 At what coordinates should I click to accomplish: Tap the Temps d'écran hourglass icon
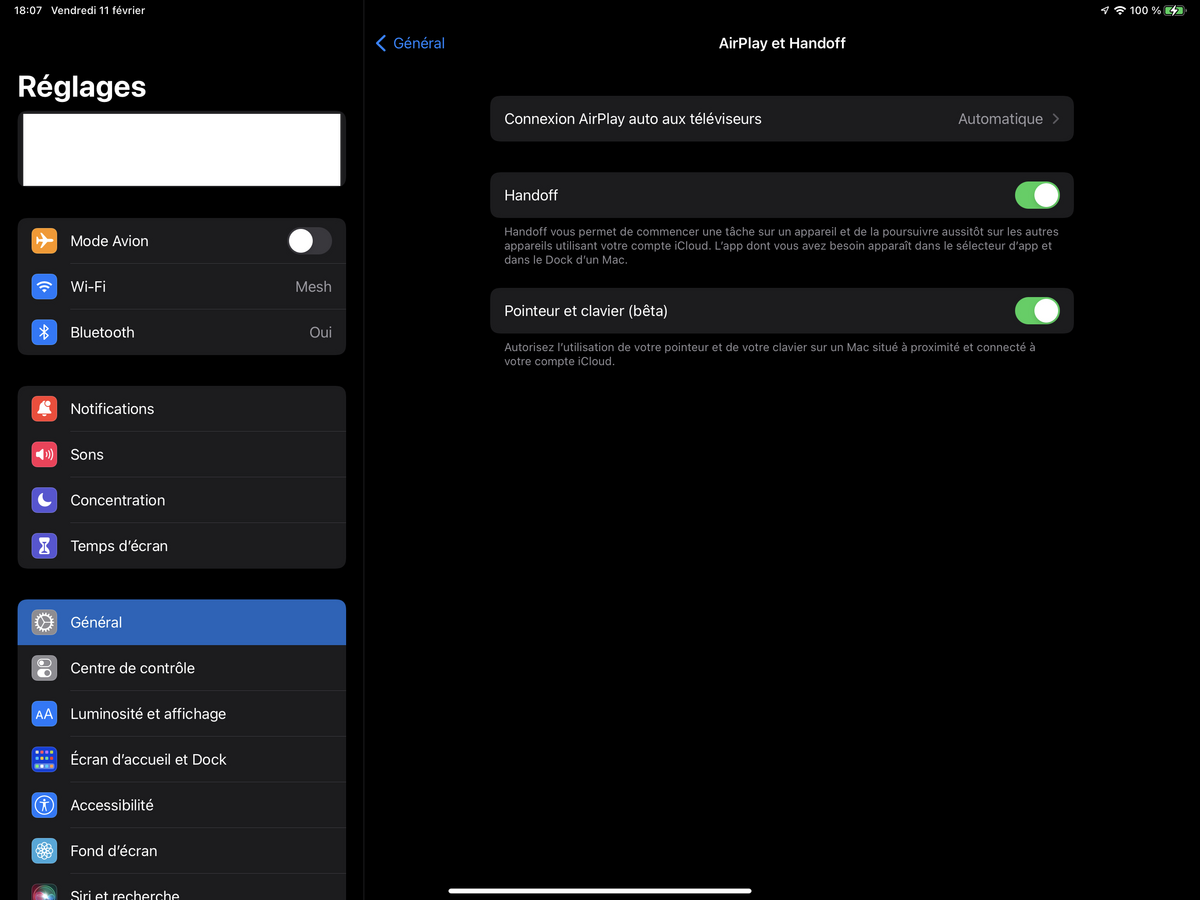point(44,546)
